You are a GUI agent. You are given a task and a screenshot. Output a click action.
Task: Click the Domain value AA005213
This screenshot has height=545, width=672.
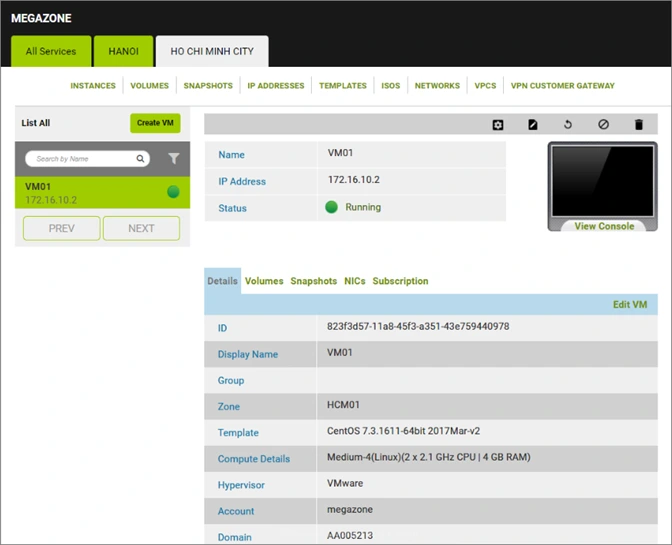[x=350, y=536]
